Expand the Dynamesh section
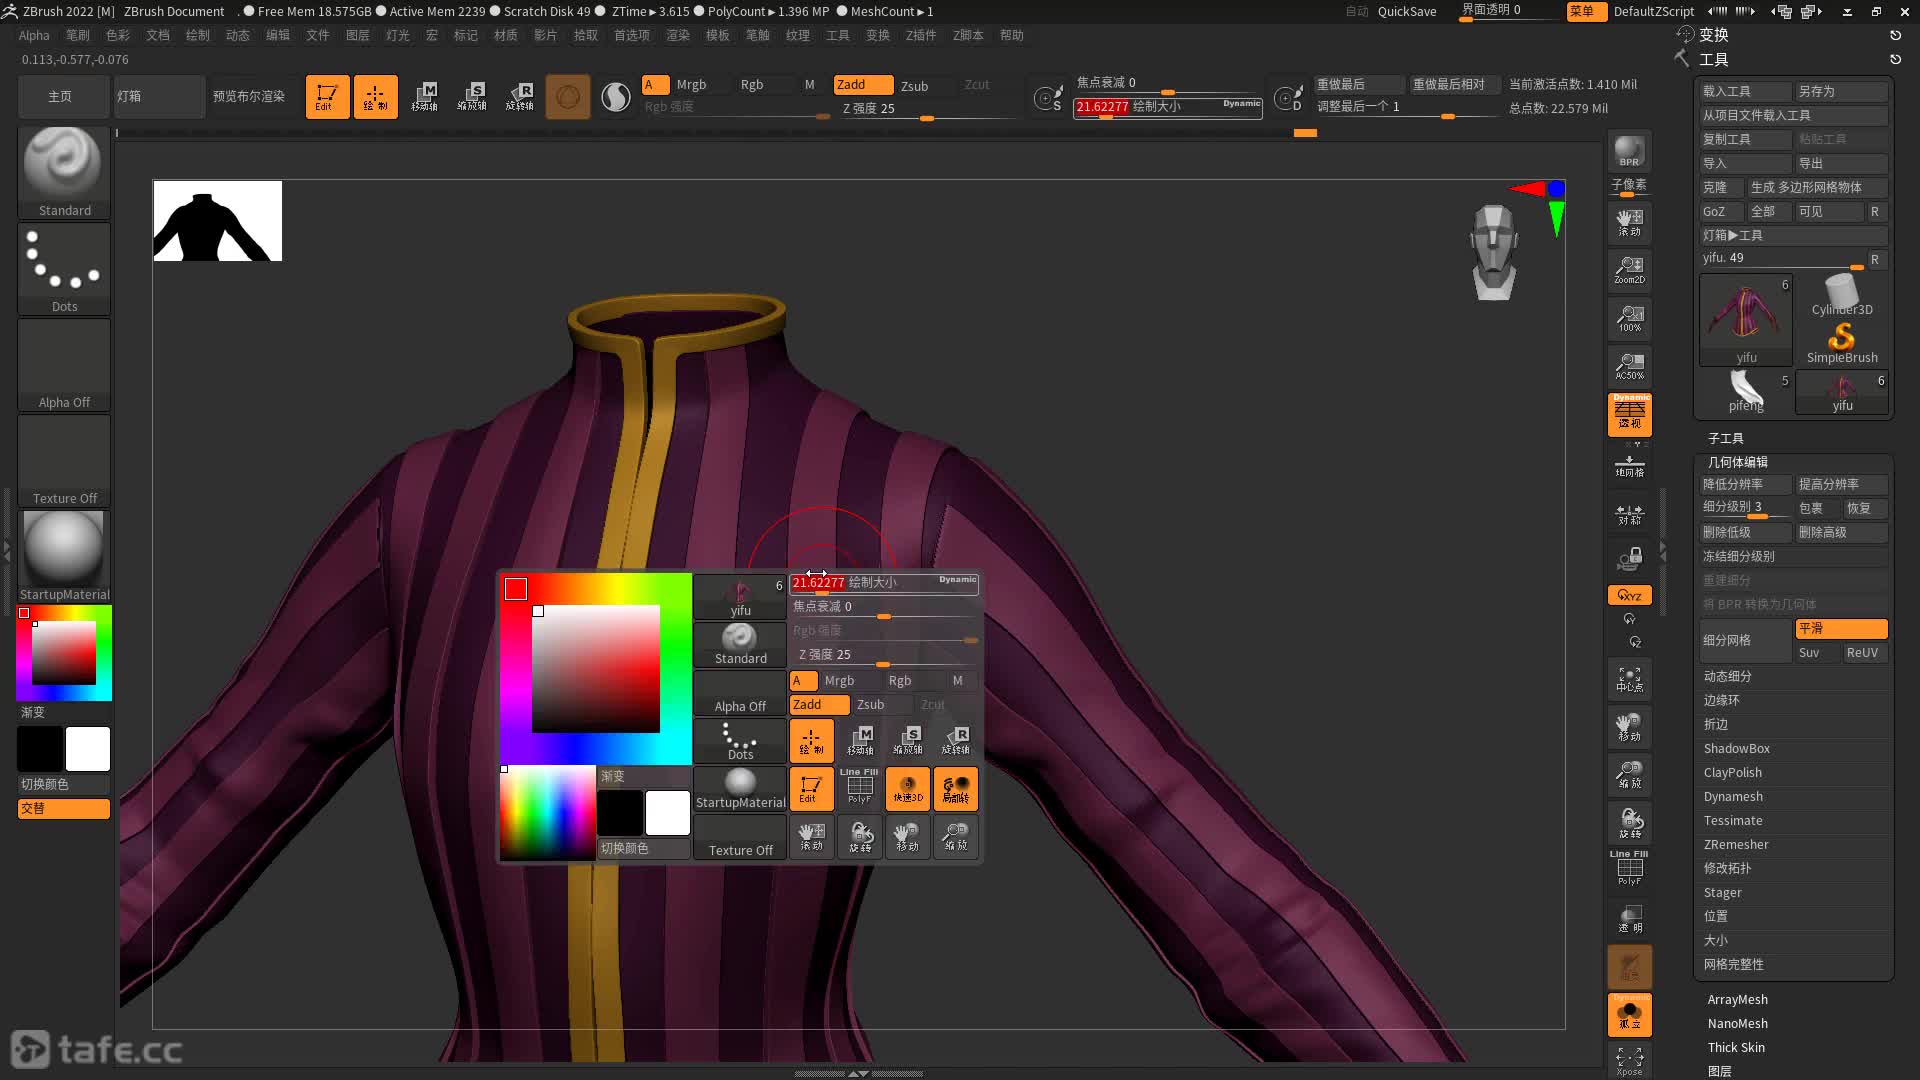Viewport: 1920px width, 1080px height. pos(1733,796)
